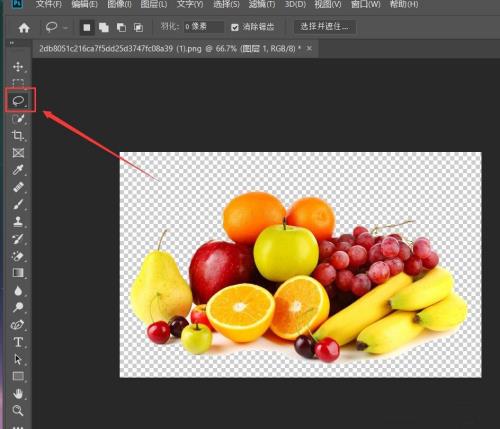Select the Zoom tool
This screenshot has width=500, height=429.
pos(18,410)
